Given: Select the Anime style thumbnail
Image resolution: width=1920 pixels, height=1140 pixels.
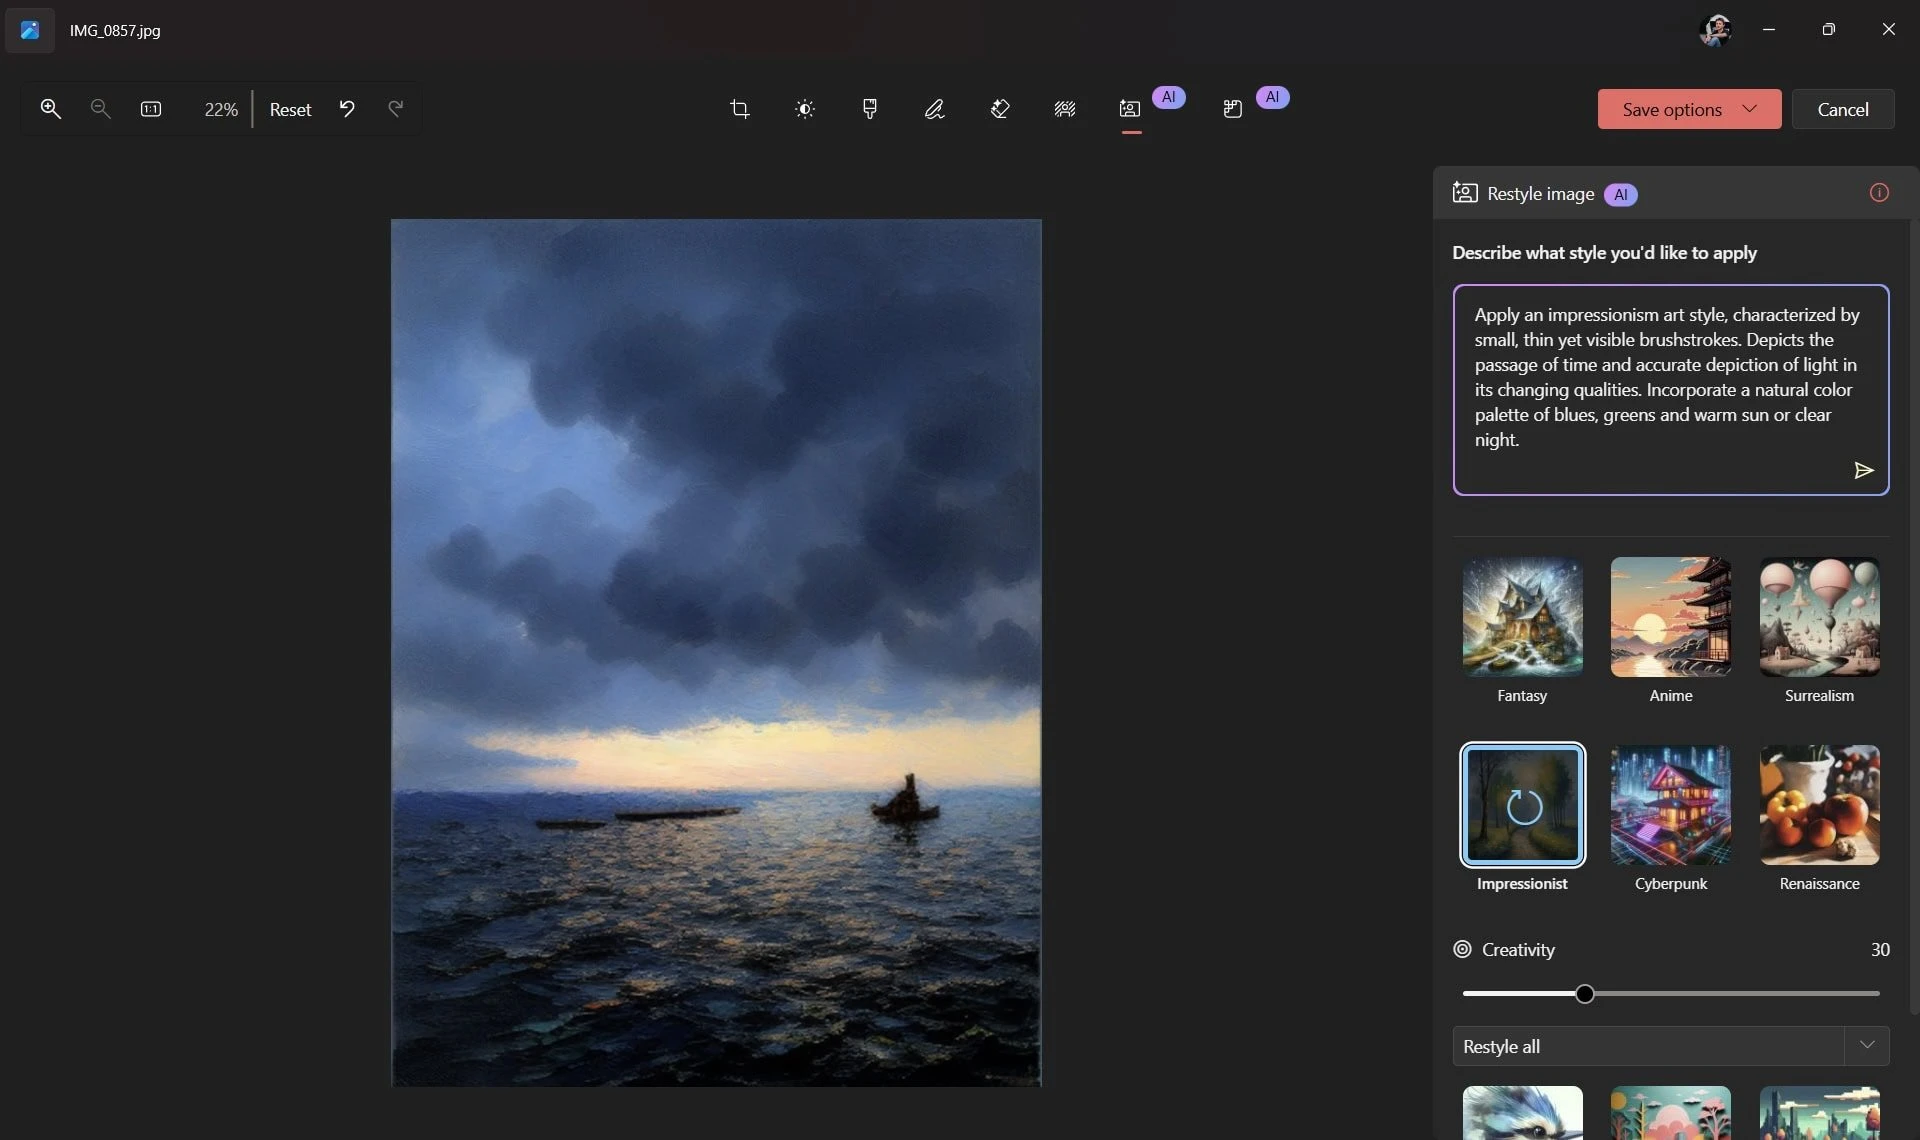Looking at the screenshot, I should (x=1670, y=617).
